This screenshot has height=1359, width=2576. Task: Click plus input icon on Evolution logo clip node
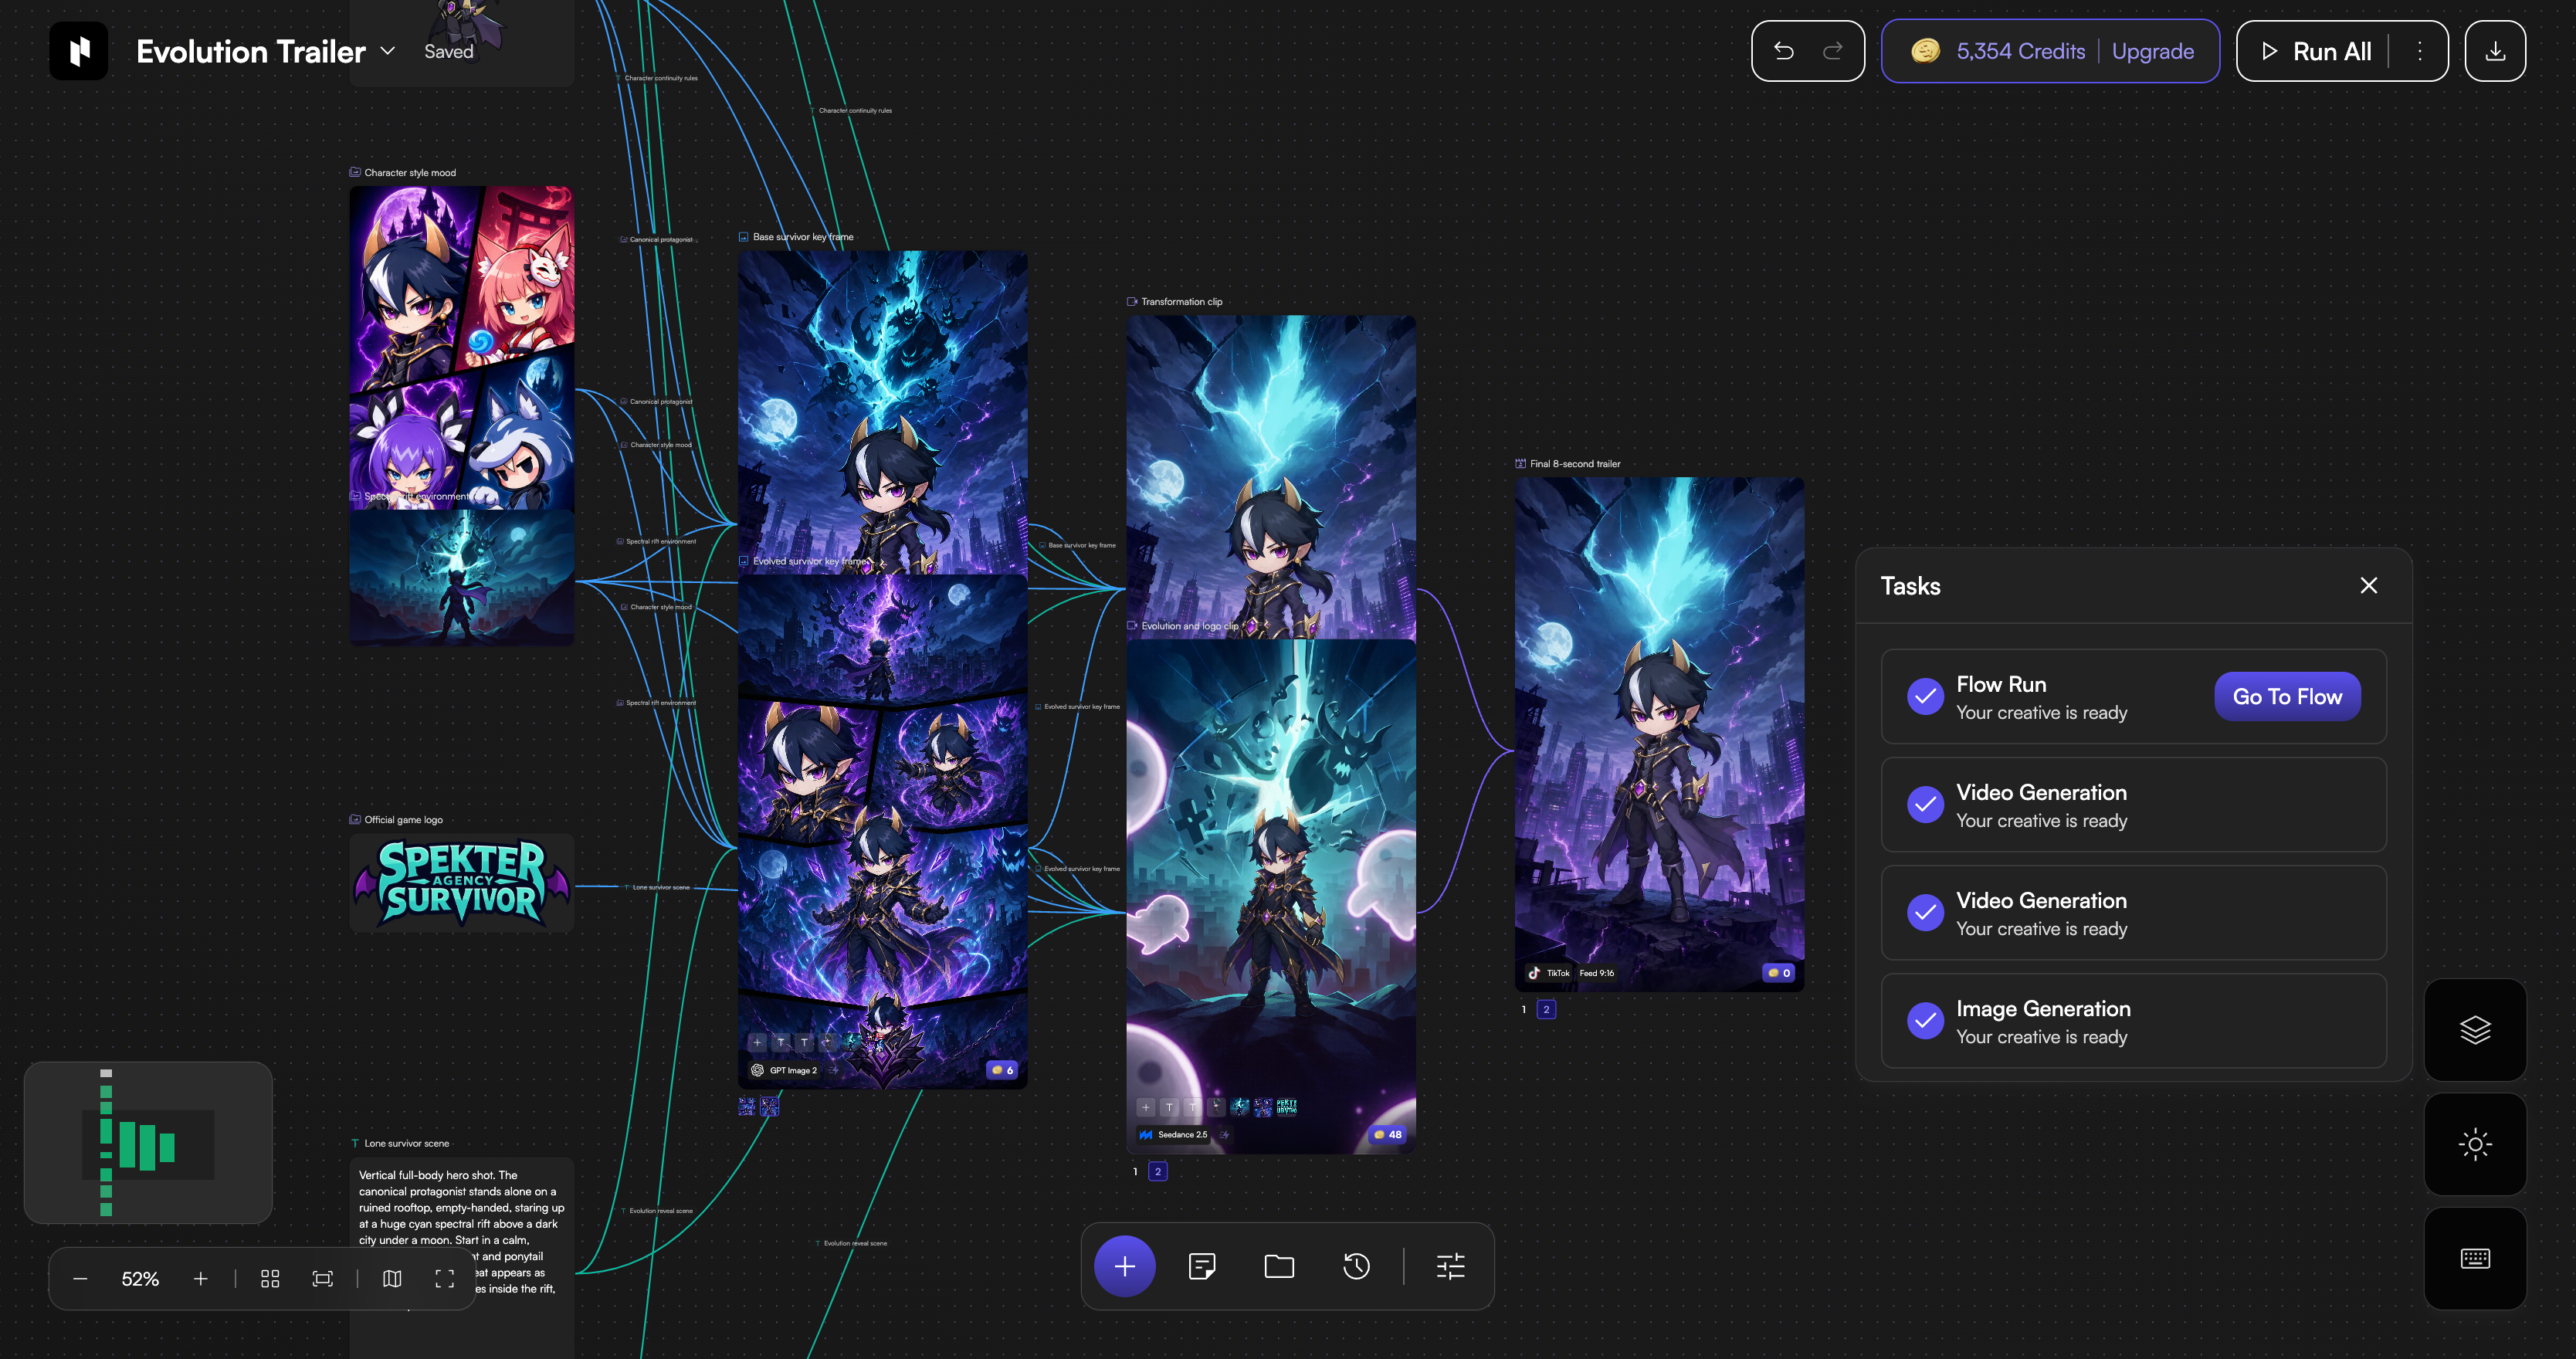[1146, 1107]
